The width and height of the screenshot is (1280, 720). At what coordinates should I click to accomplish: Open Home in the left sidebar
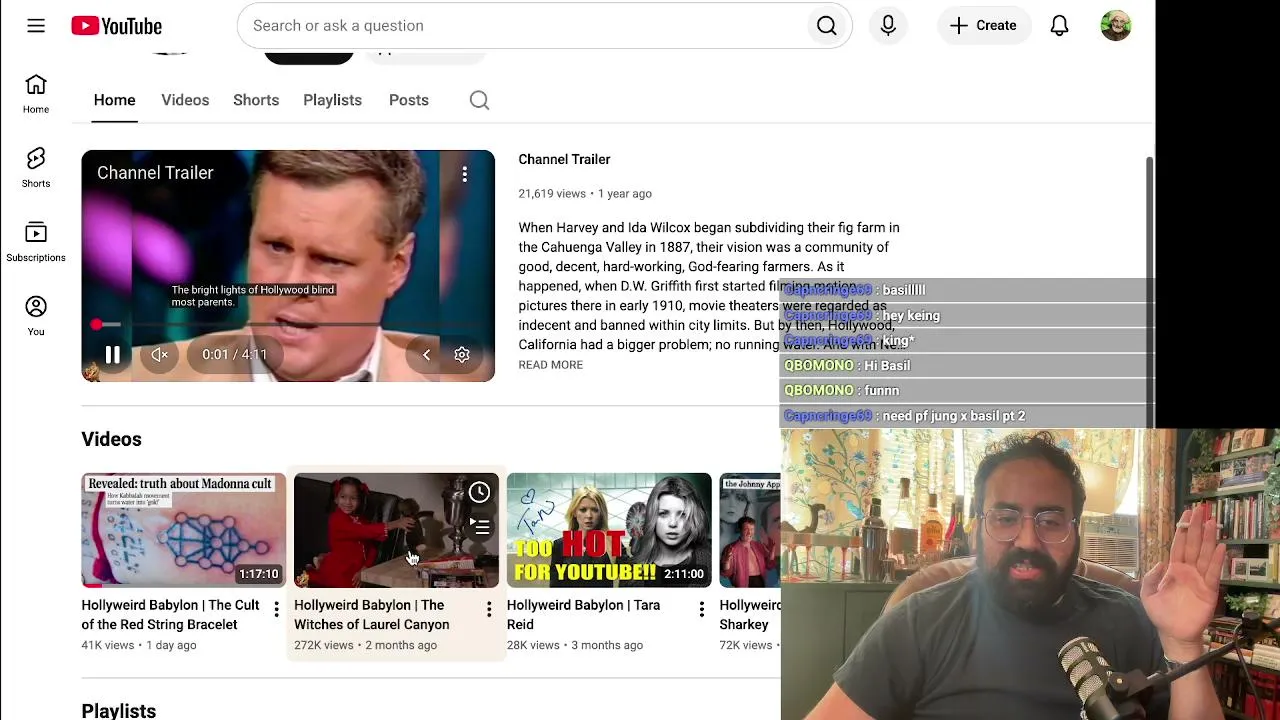point(36,94)
